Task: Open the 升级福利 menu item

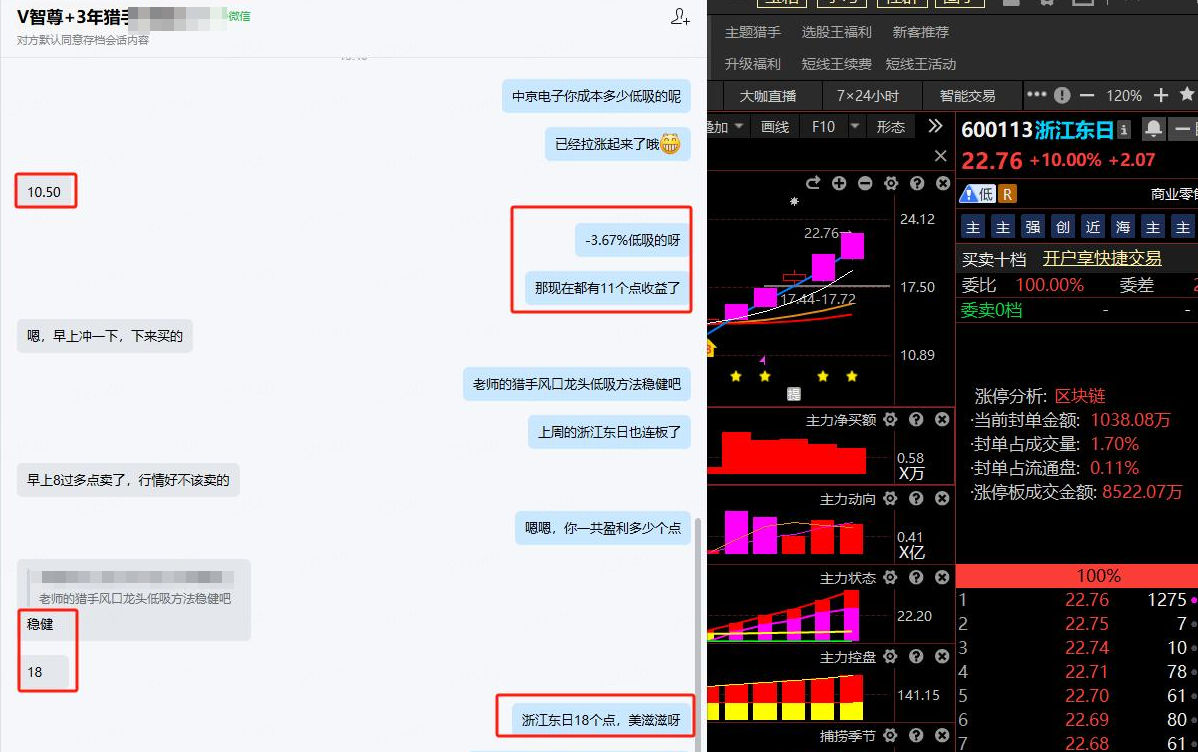Action: click(753, 64)
